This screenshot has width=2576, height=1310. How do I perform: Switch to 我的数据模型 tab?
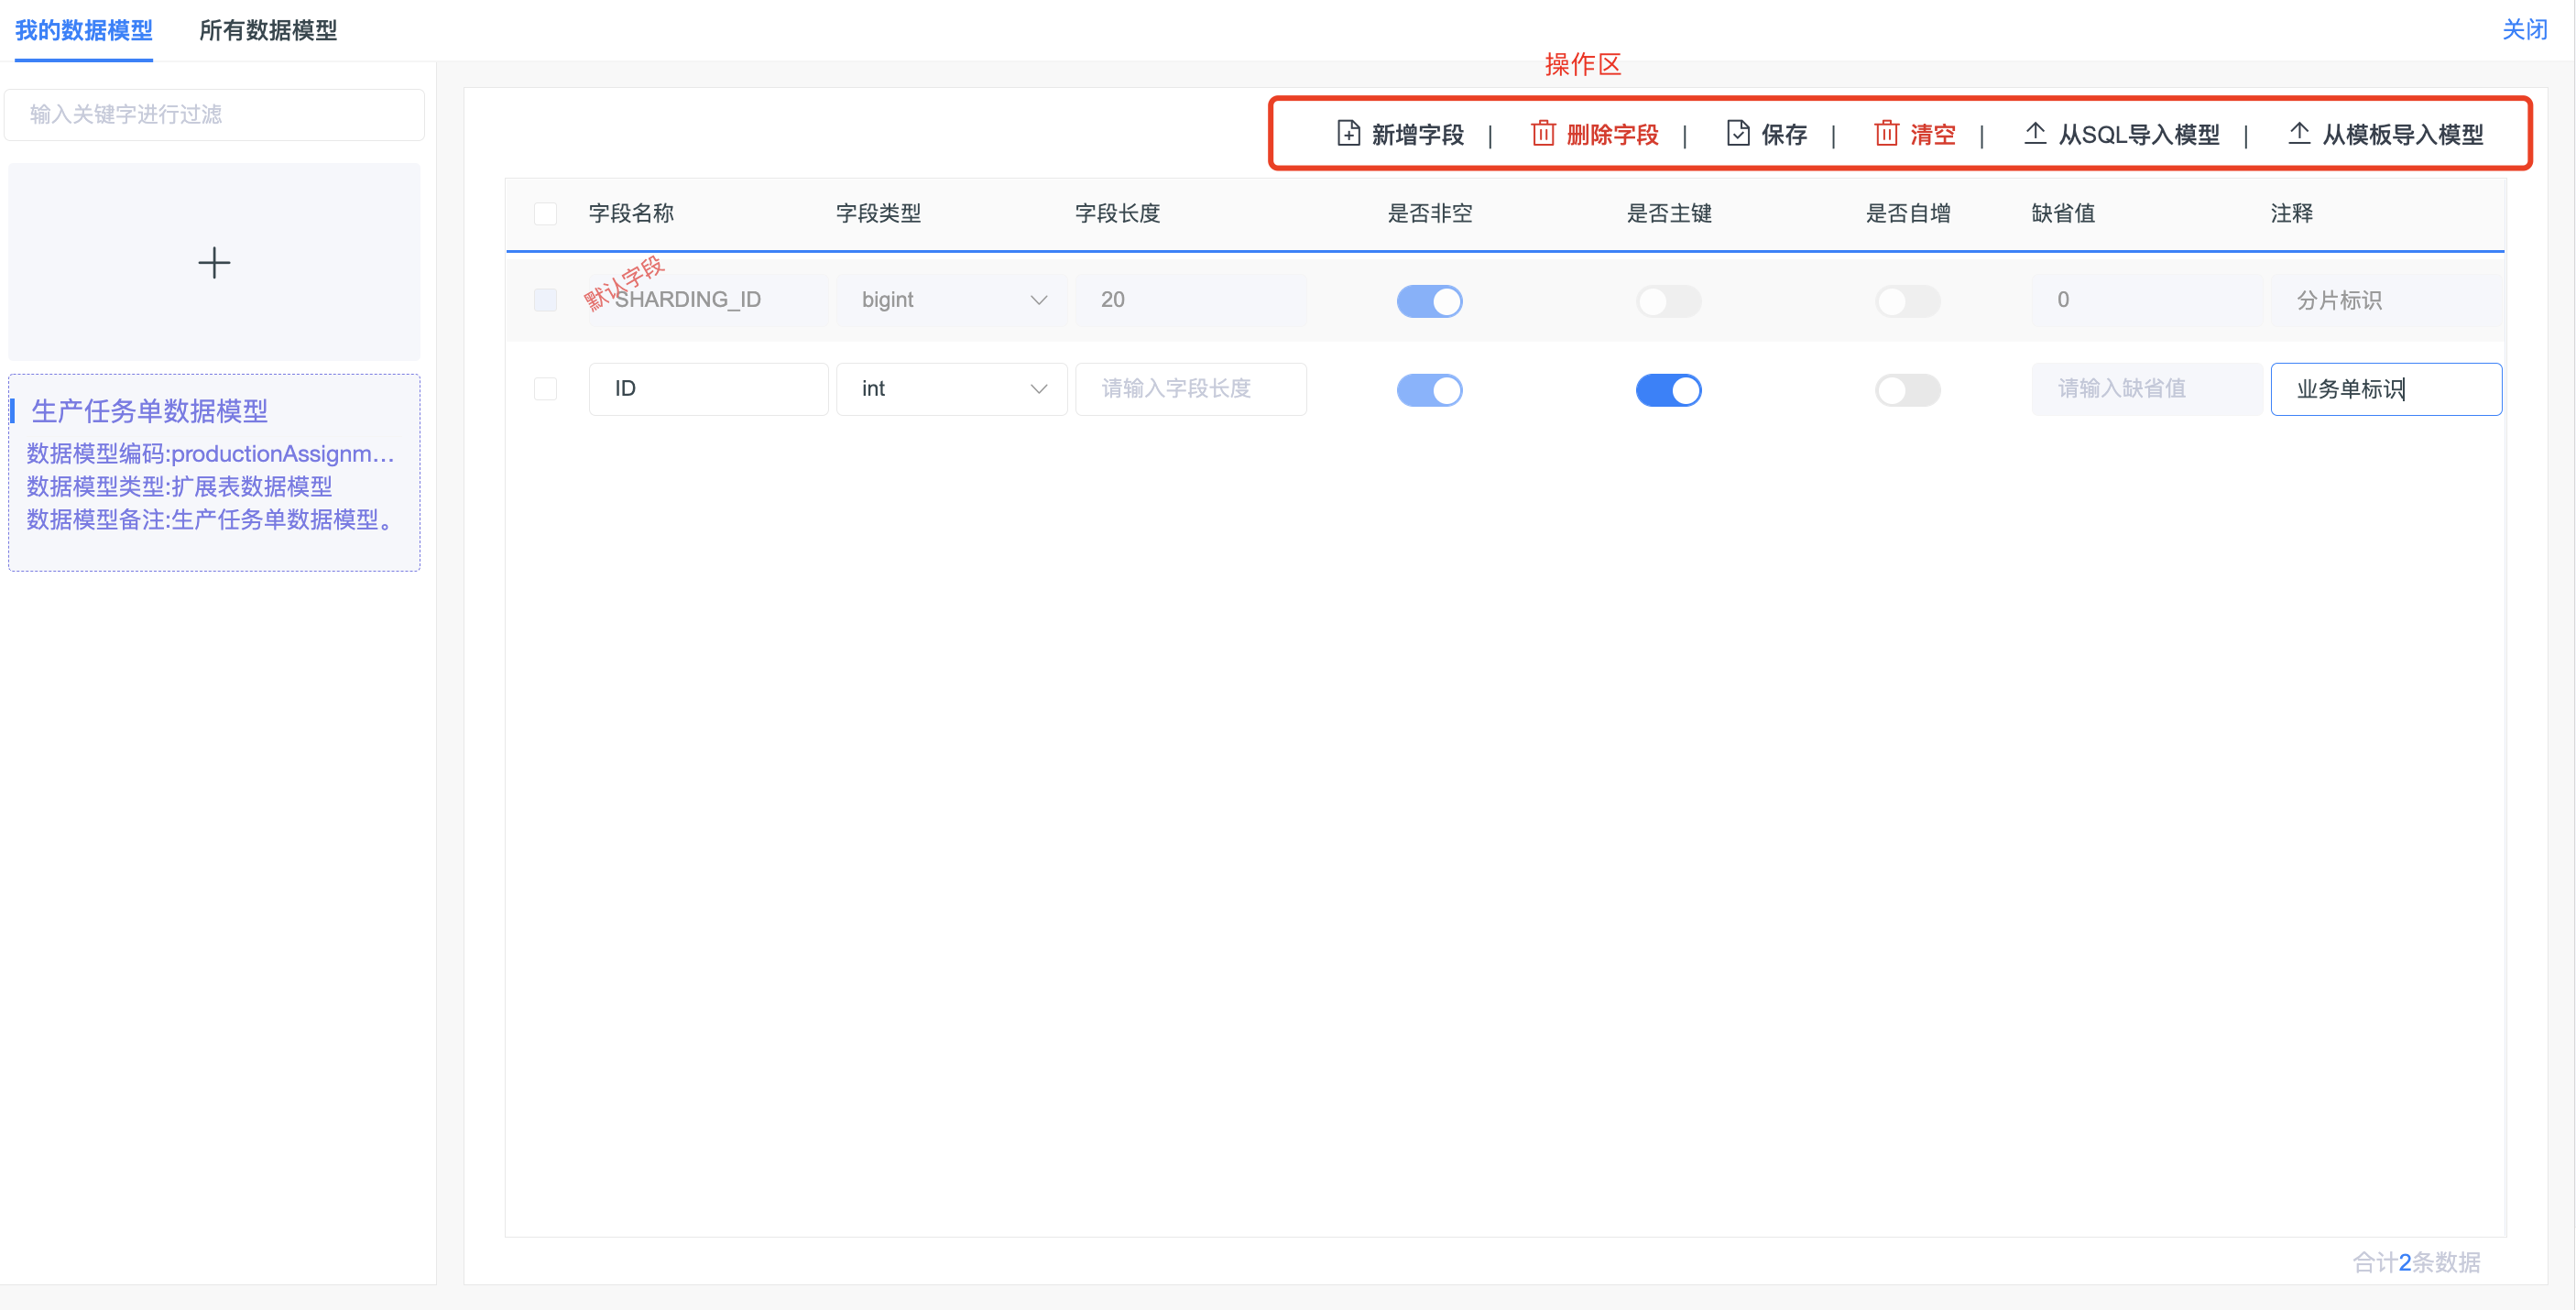84,30
